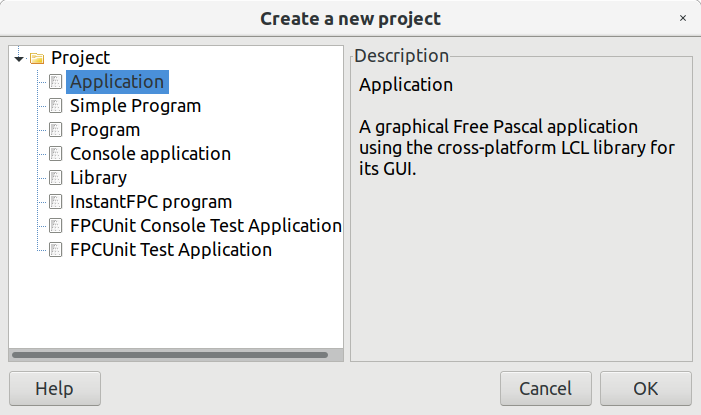Click the FPCUnit Test Application icon

click(56, 250)
